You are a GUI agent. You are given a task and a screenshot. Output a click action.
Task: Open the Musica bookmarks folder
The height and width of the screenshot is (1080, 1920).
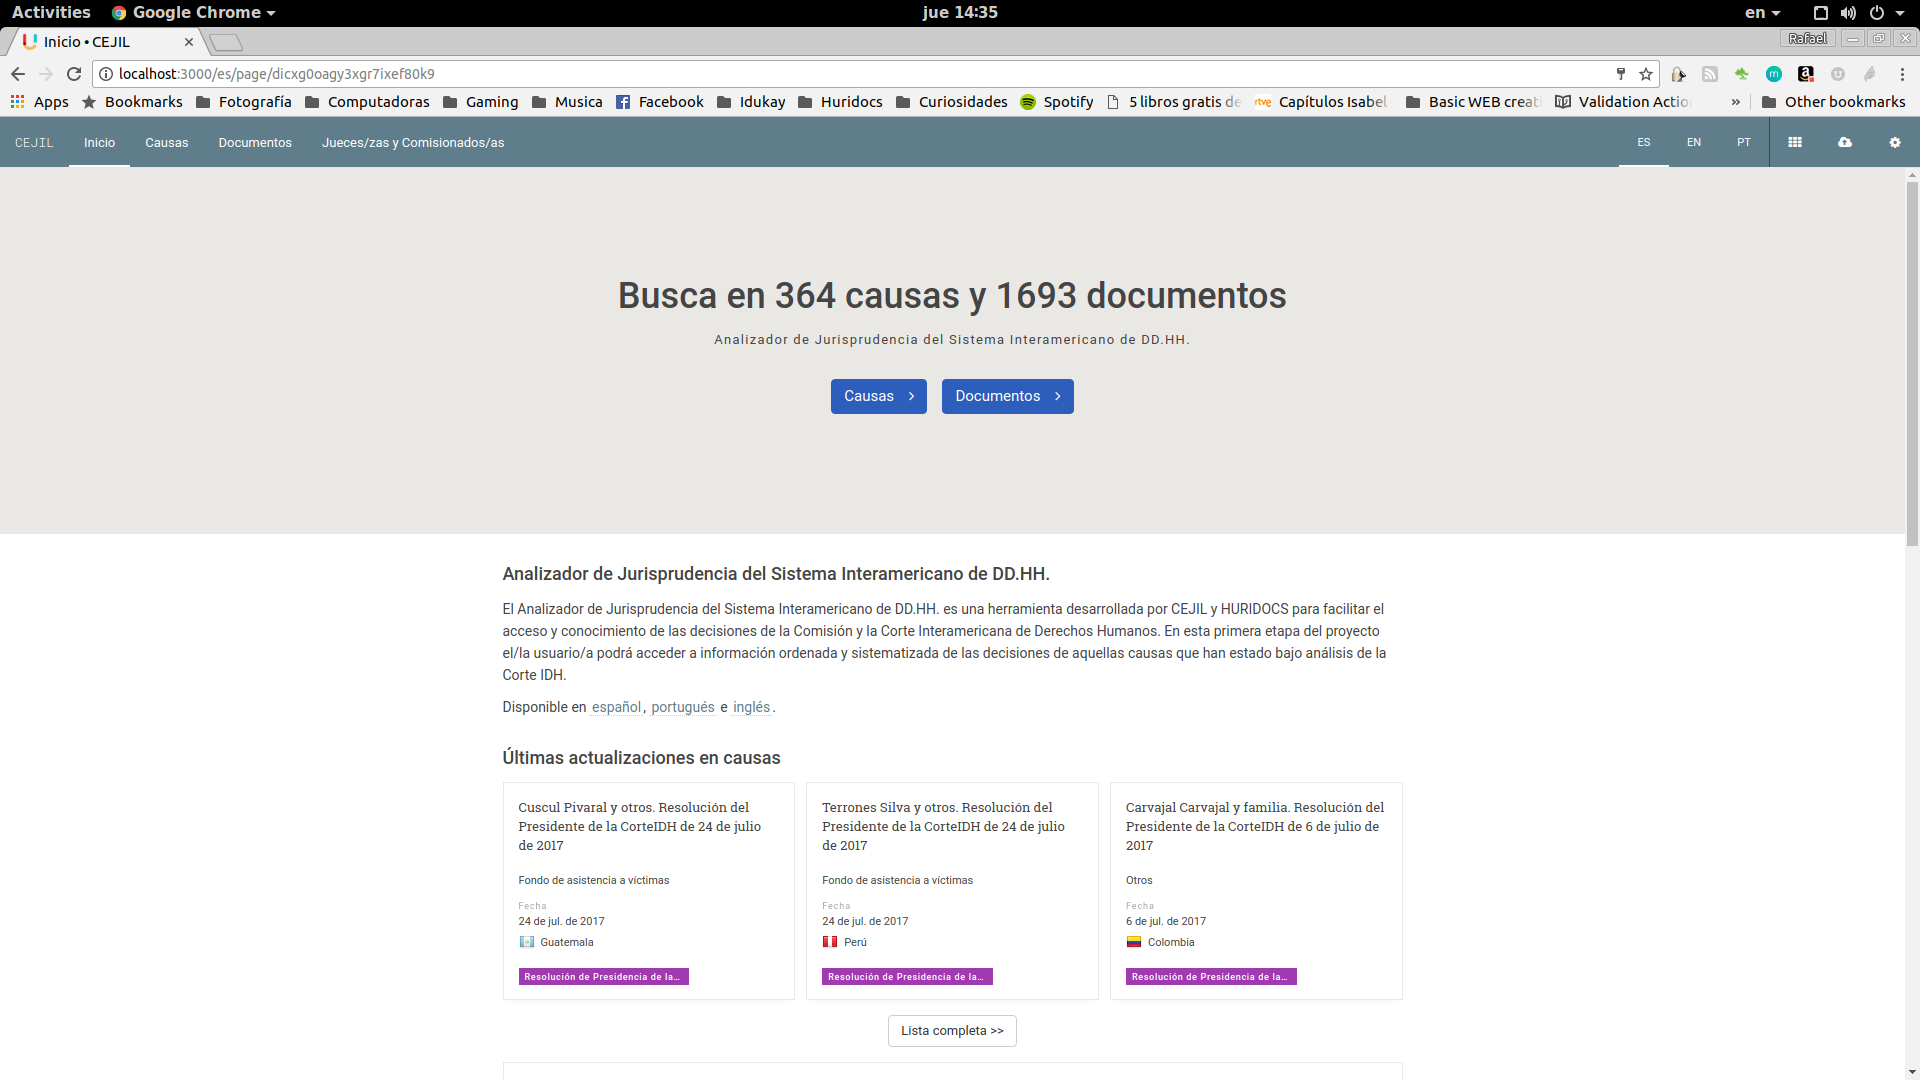(568, 102)
